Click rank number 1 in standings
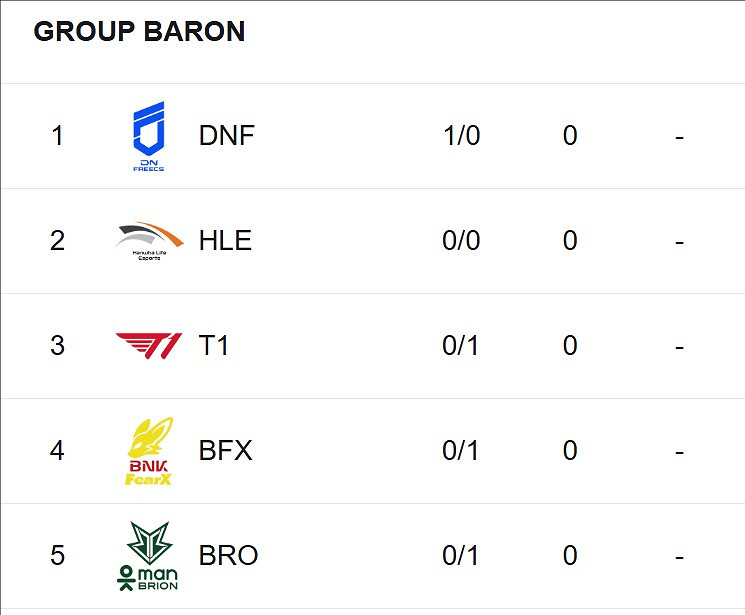745x615 pixels. click(57, 136)
